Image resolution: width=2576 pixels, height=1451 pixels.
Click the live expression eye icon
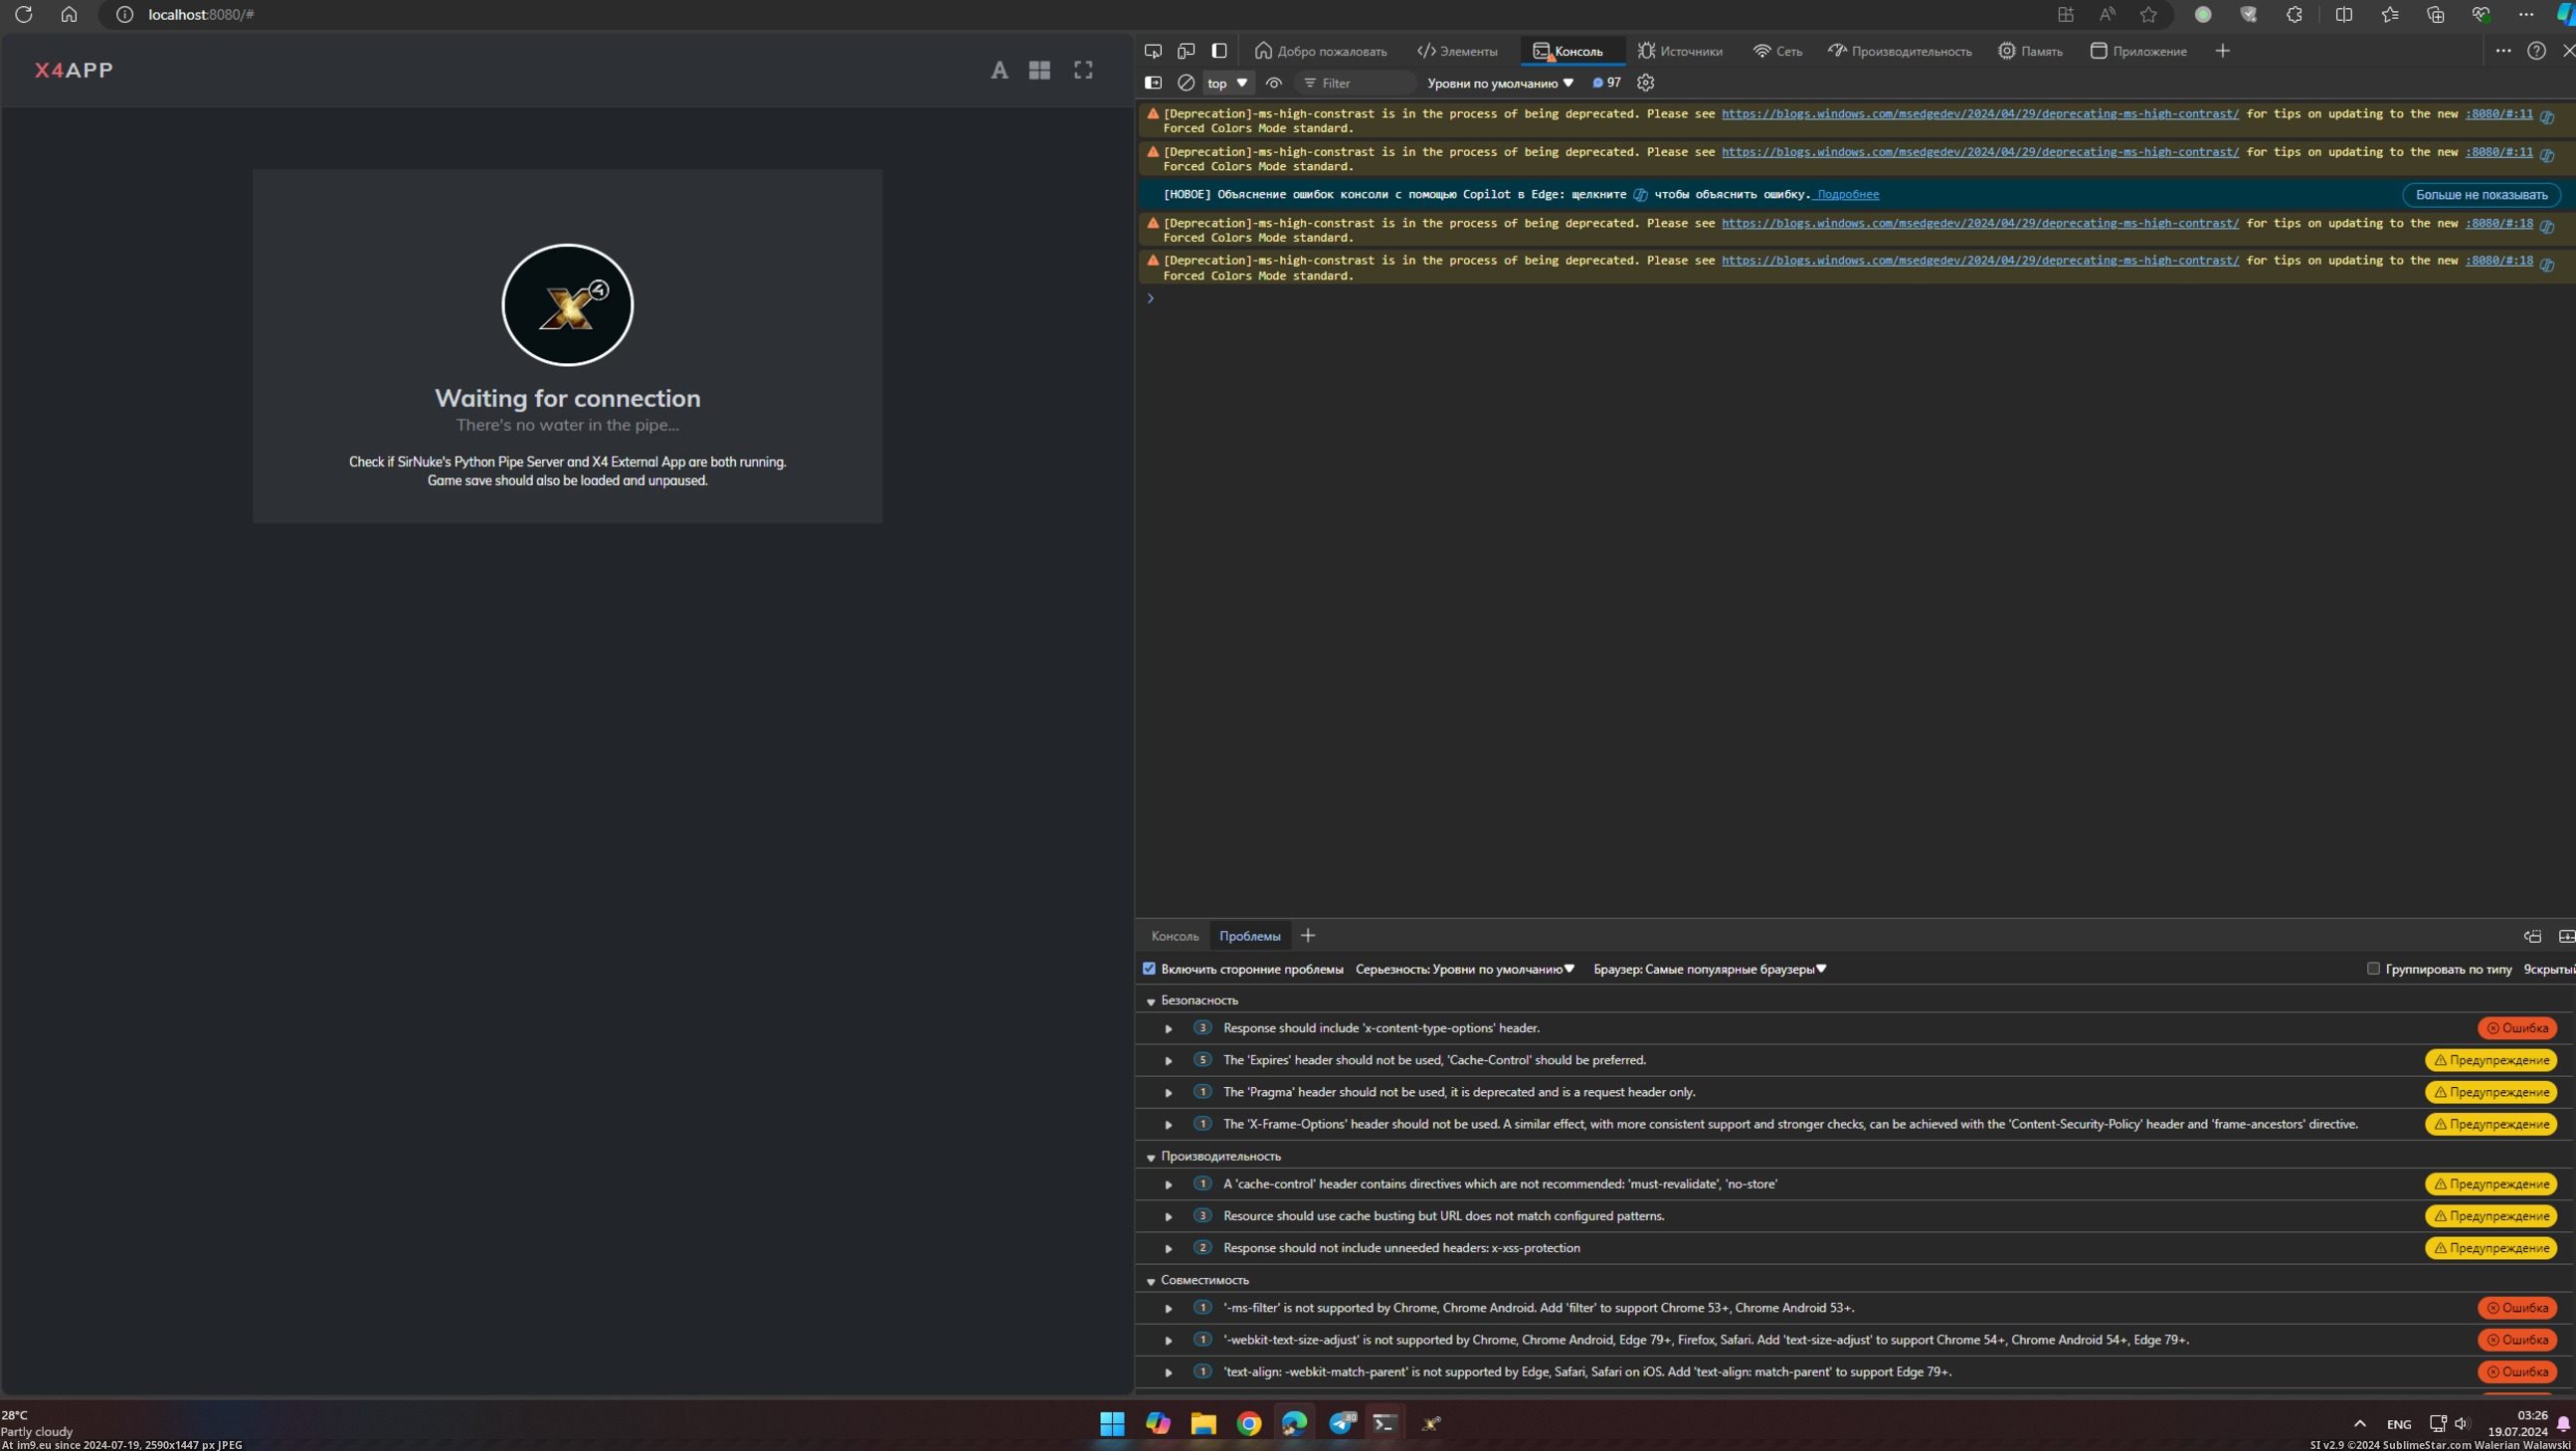pyautogui.click(x=1273, y=83)
